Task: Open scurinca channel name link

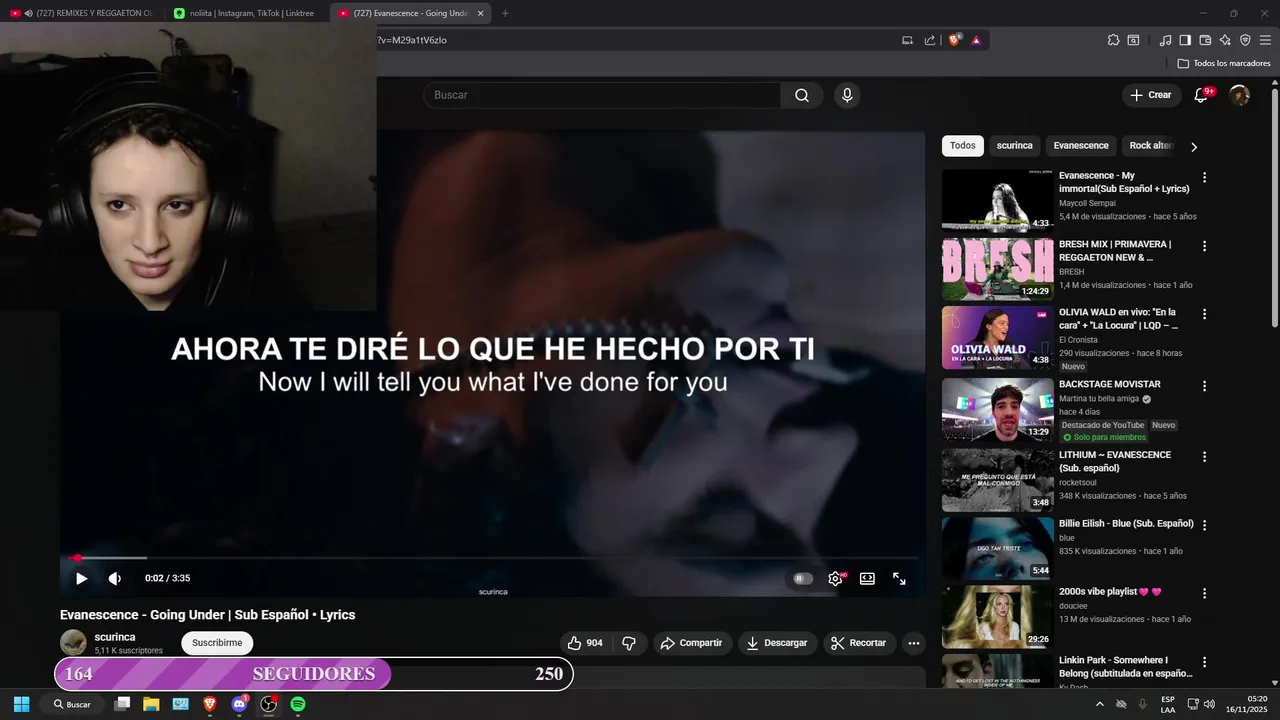Action: pyautogui.click(x=115, y=637)
